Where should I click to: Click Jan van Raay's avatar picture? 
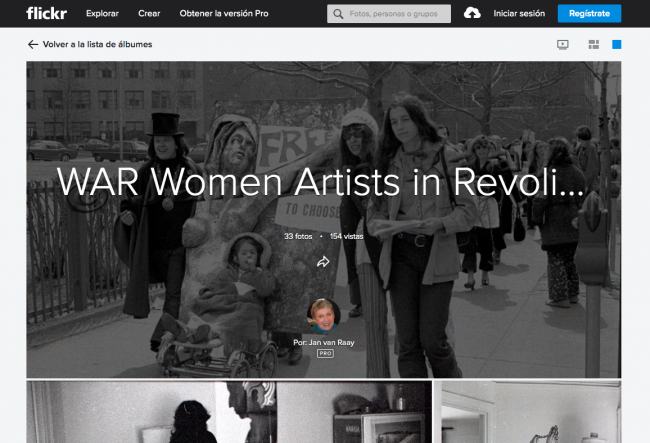click(324, 315)
